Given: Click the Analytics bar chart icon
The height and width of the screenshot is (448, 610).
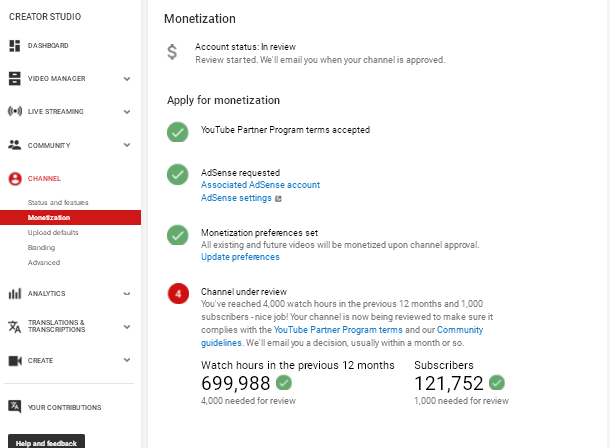Looking at the screenshot, I should click(15, 293).
